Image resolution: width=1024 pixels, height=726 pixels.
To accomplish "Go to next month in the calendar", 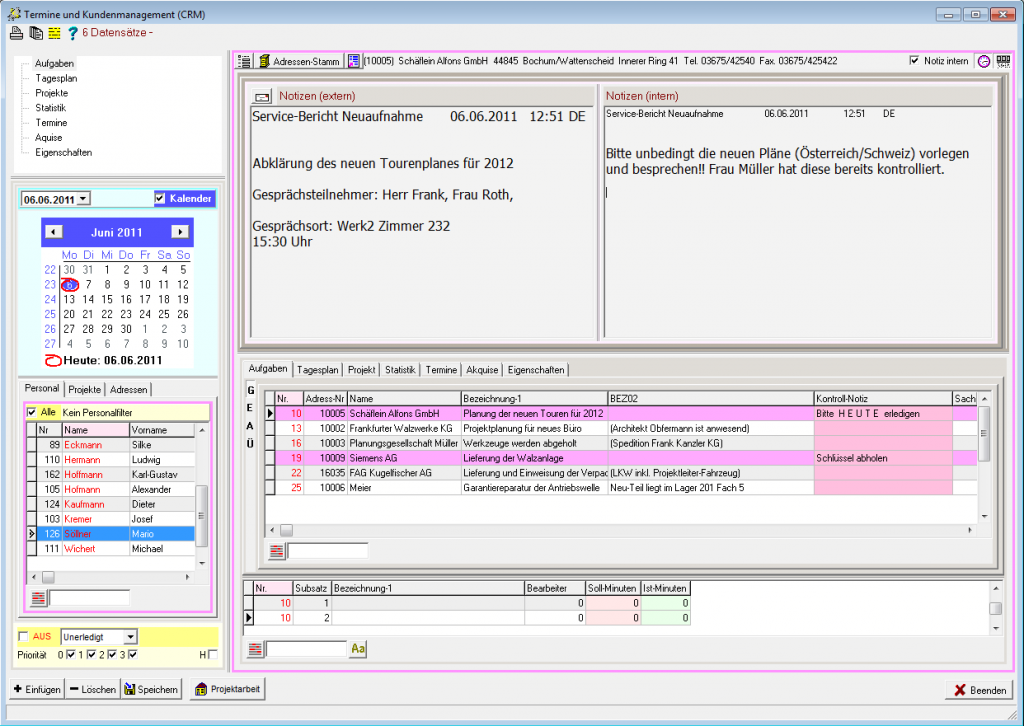I will [x=180, y=232].
